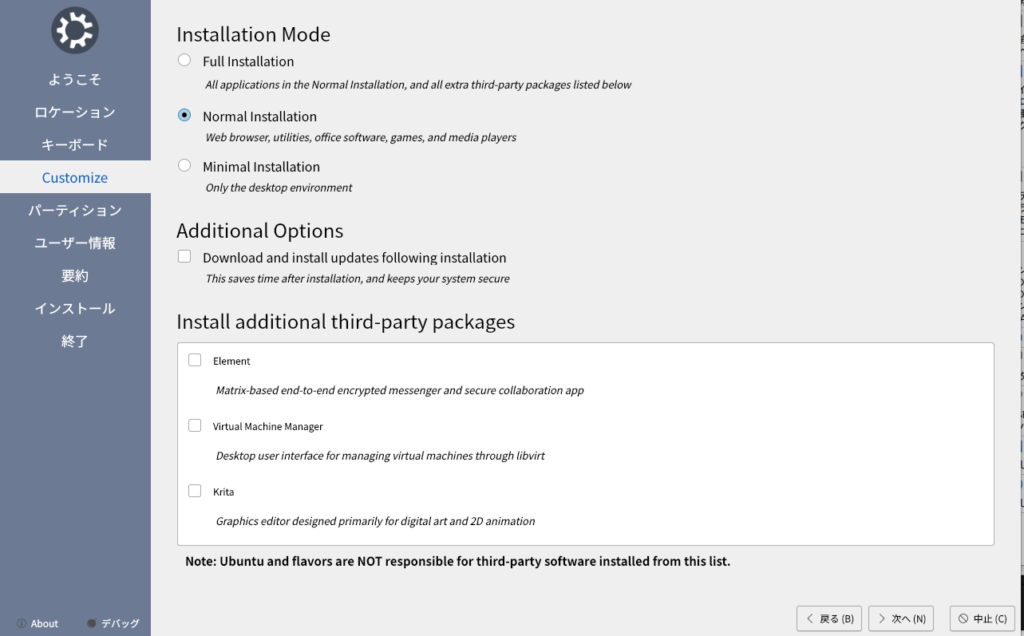This screenshot has width=1024, height=636.
Task: Click the debug bug icon
Action: (x=92, y=623)
